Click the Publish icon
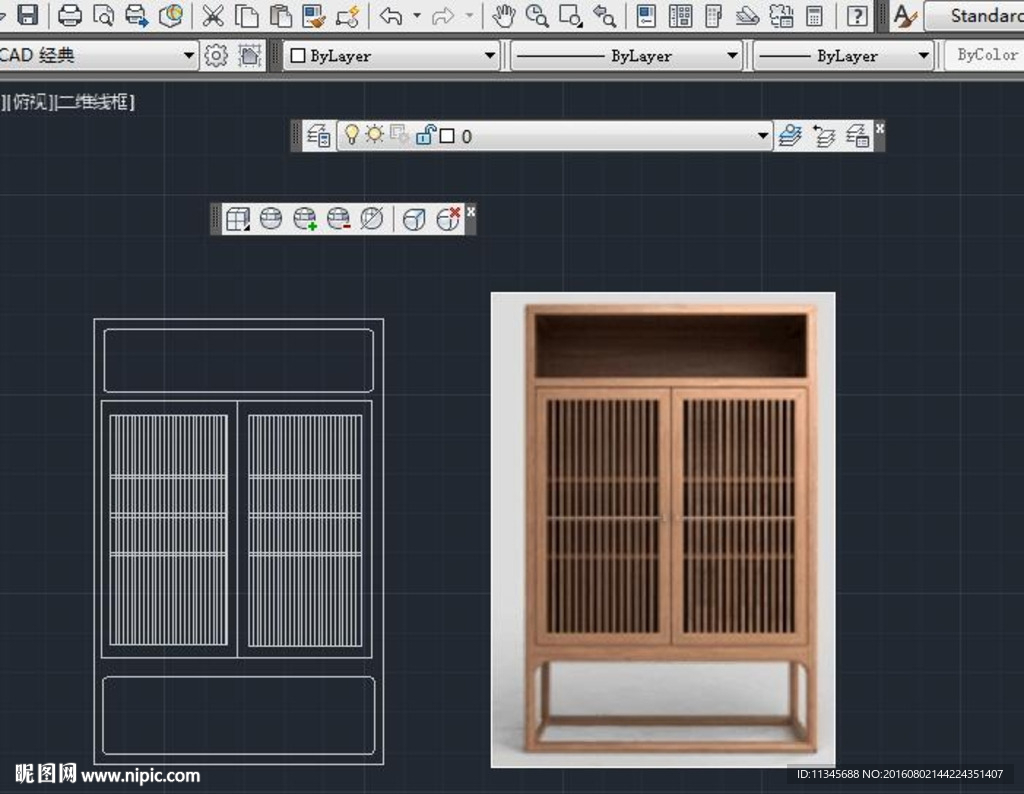The width and height of the screenshot is (1024, 794). 136,14
